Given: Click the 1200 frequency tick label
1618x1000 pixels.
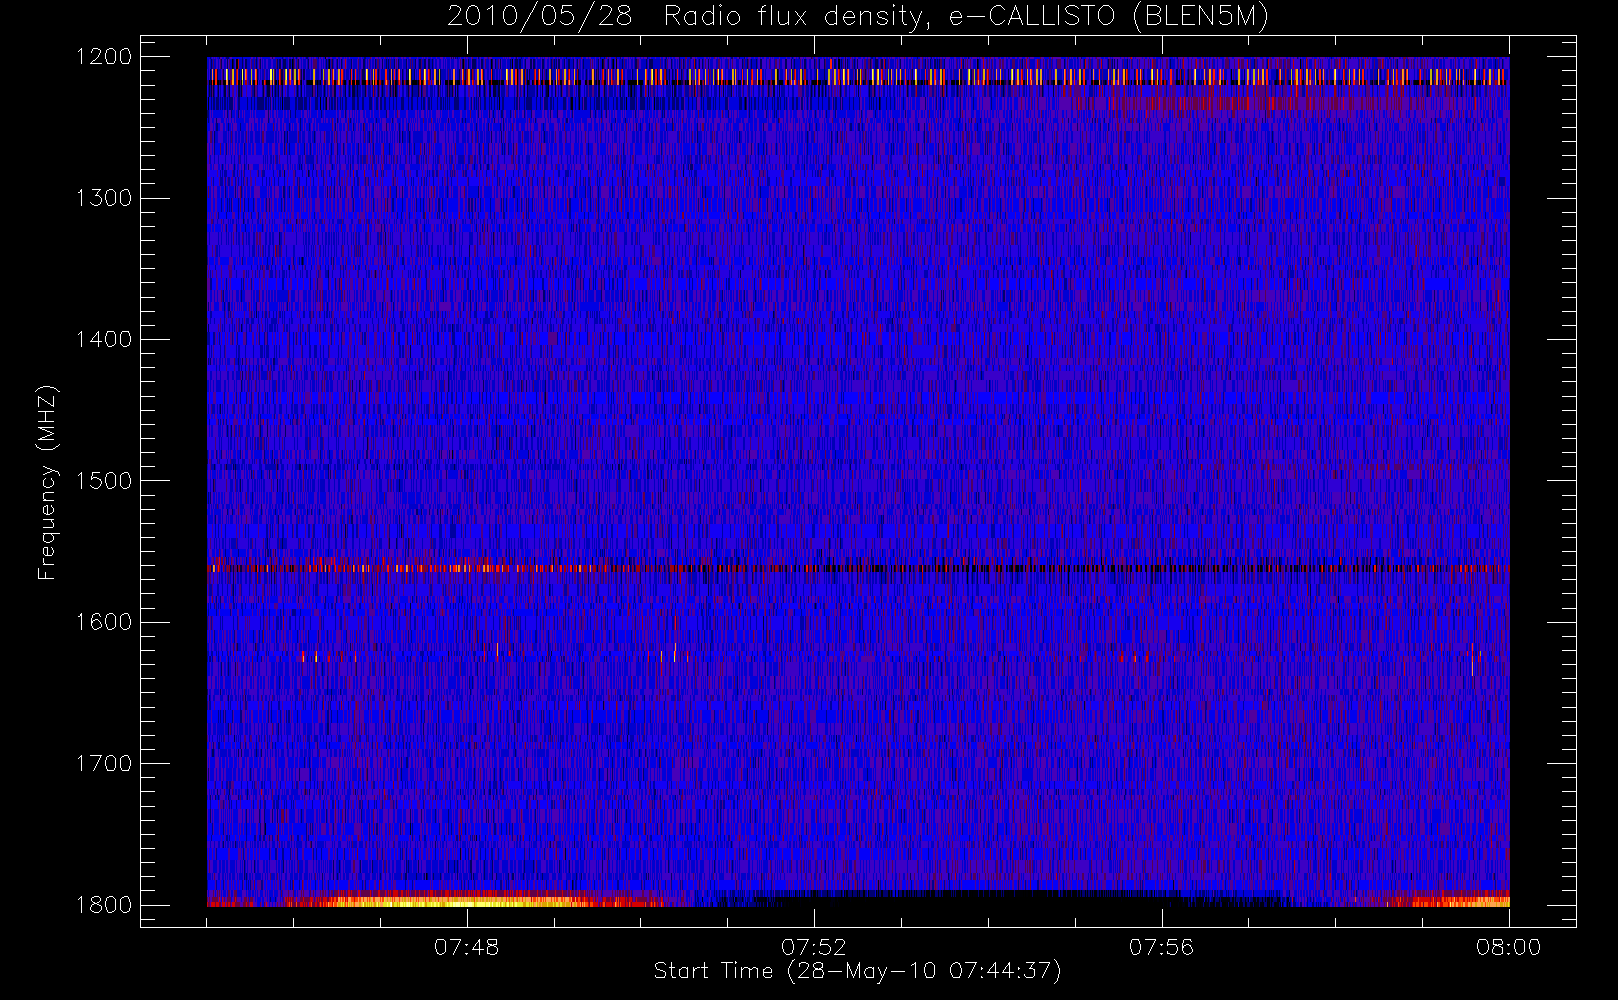Looking at the screenshot, I should coord(104,57).
